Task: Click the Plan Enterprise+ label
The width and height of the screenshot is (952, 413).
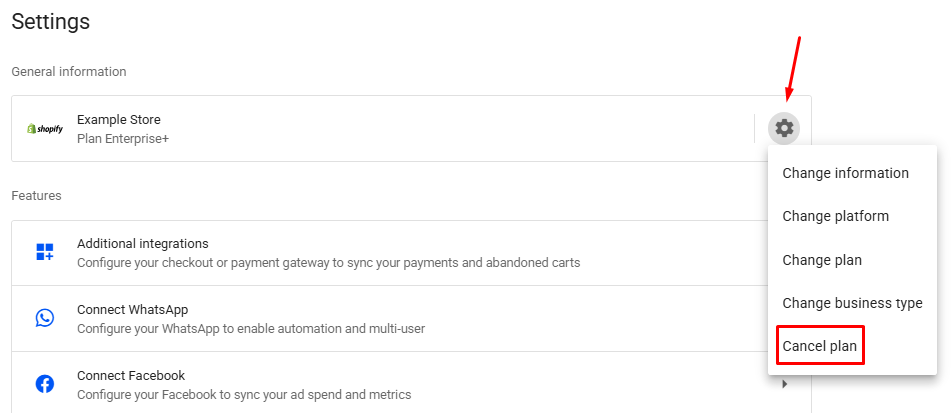Action: point(123,138)
